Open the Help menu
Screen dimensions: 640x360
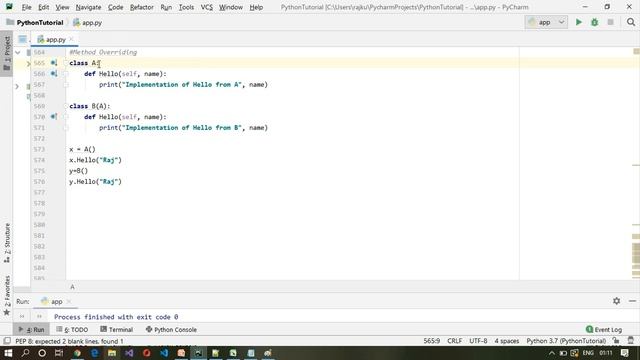pyautogui.click(x=256, y=7)
